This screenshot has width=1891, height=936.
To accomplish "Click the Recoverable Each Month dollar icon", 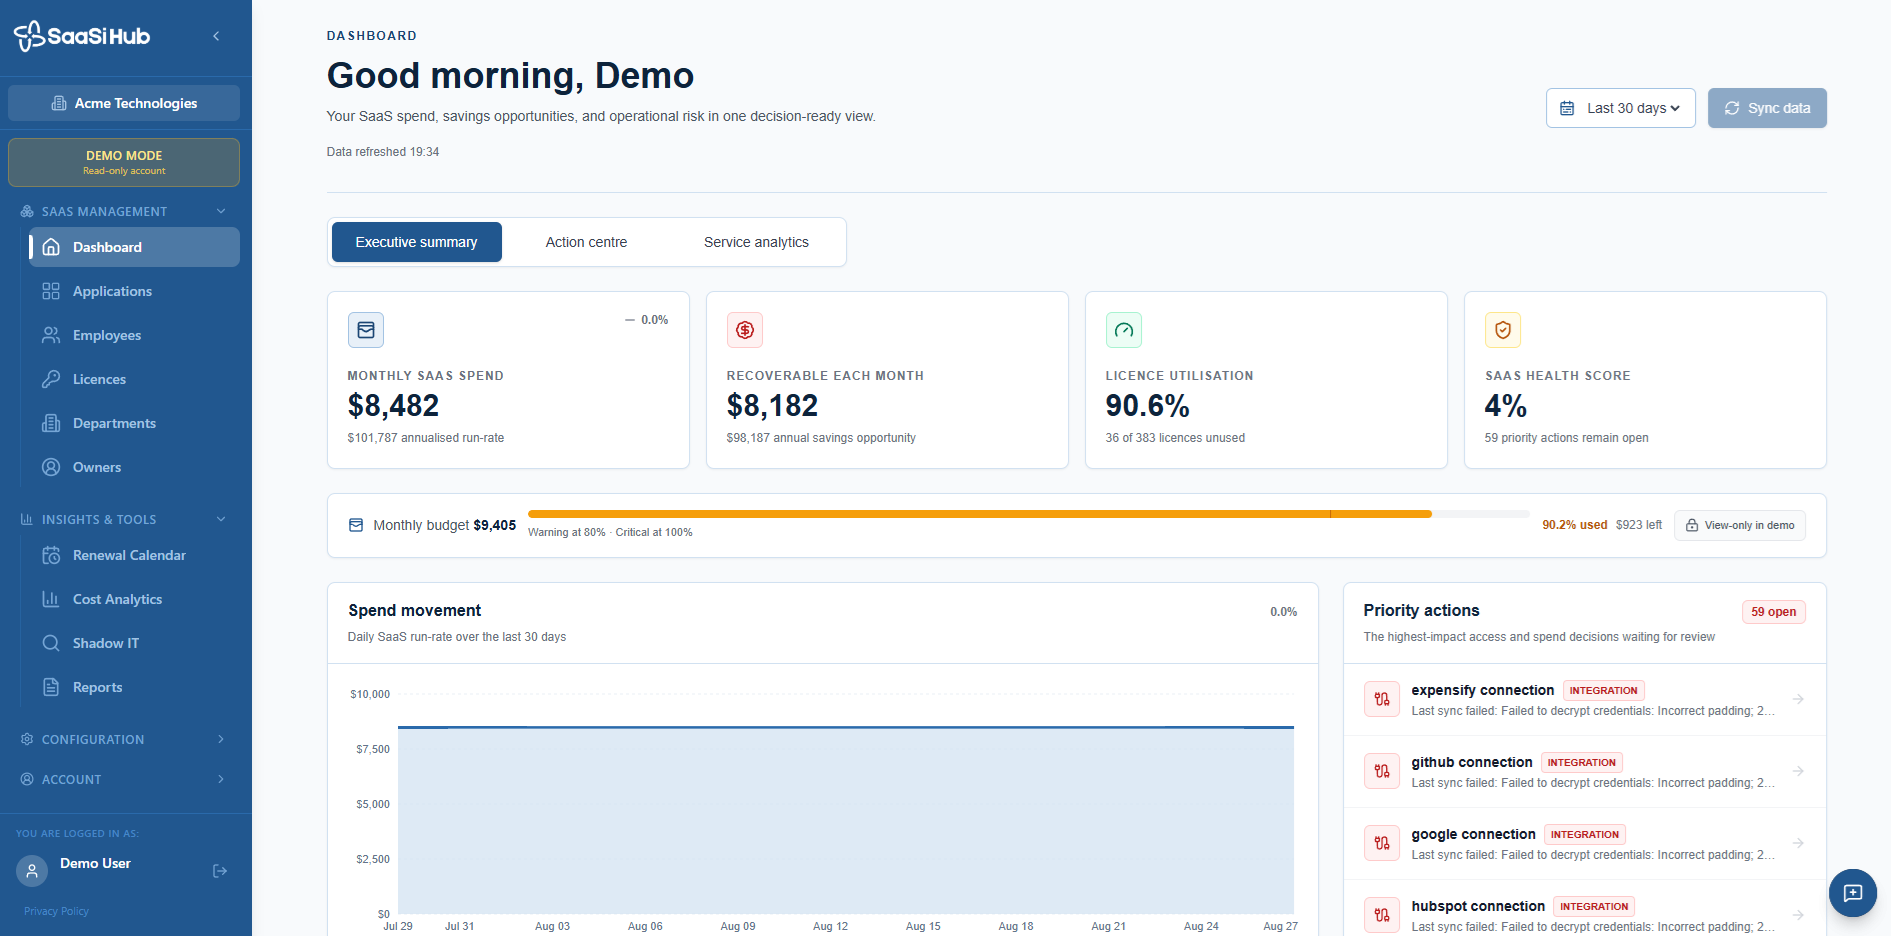I will click(x=745, y=330).
